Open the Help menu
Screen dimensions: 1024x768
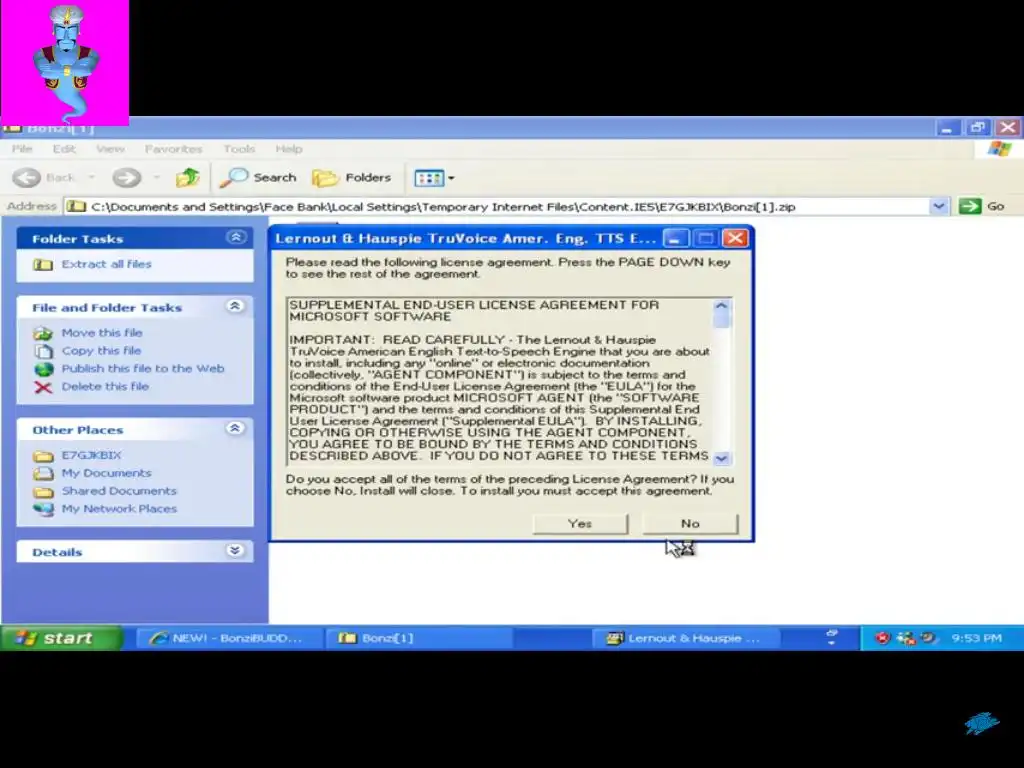tap(289, 149)
